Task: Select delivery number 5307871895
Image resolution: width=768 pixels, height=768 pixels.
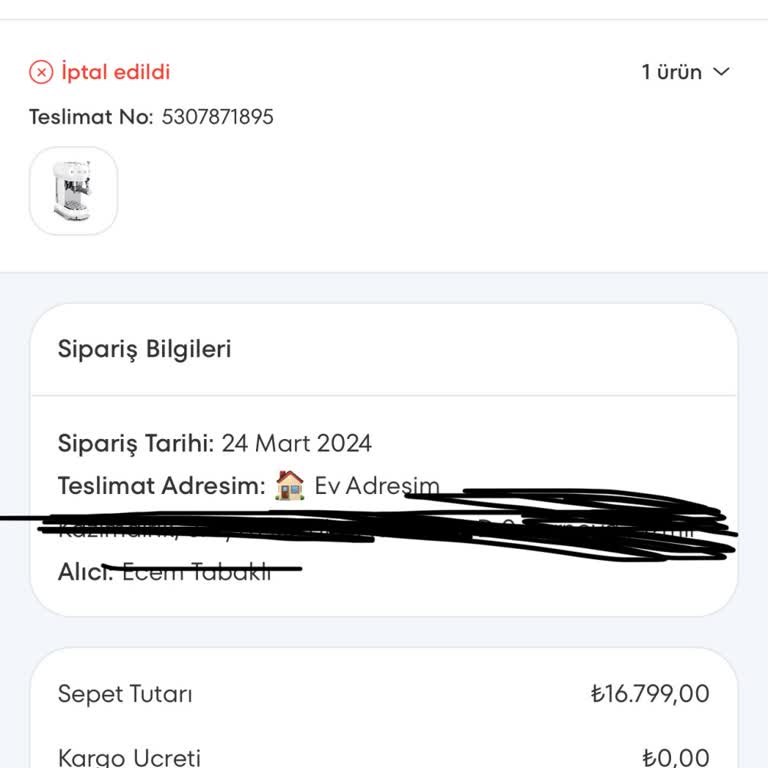Action: tap(217, 117)
